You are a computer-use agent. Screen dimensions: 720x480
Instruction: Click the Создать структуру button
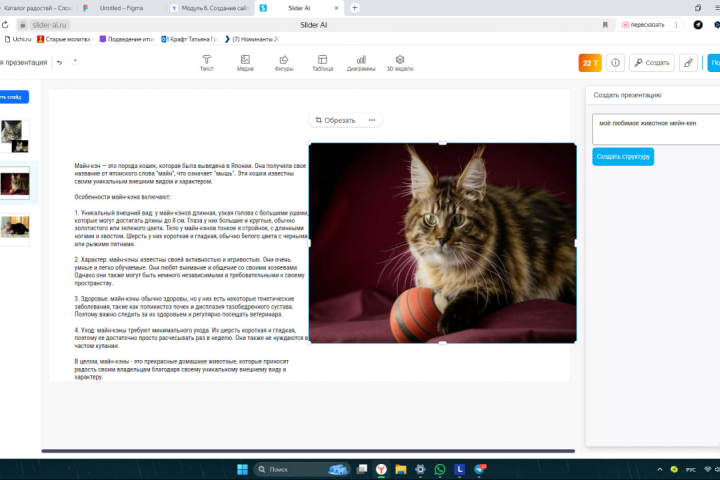[623, 157]
